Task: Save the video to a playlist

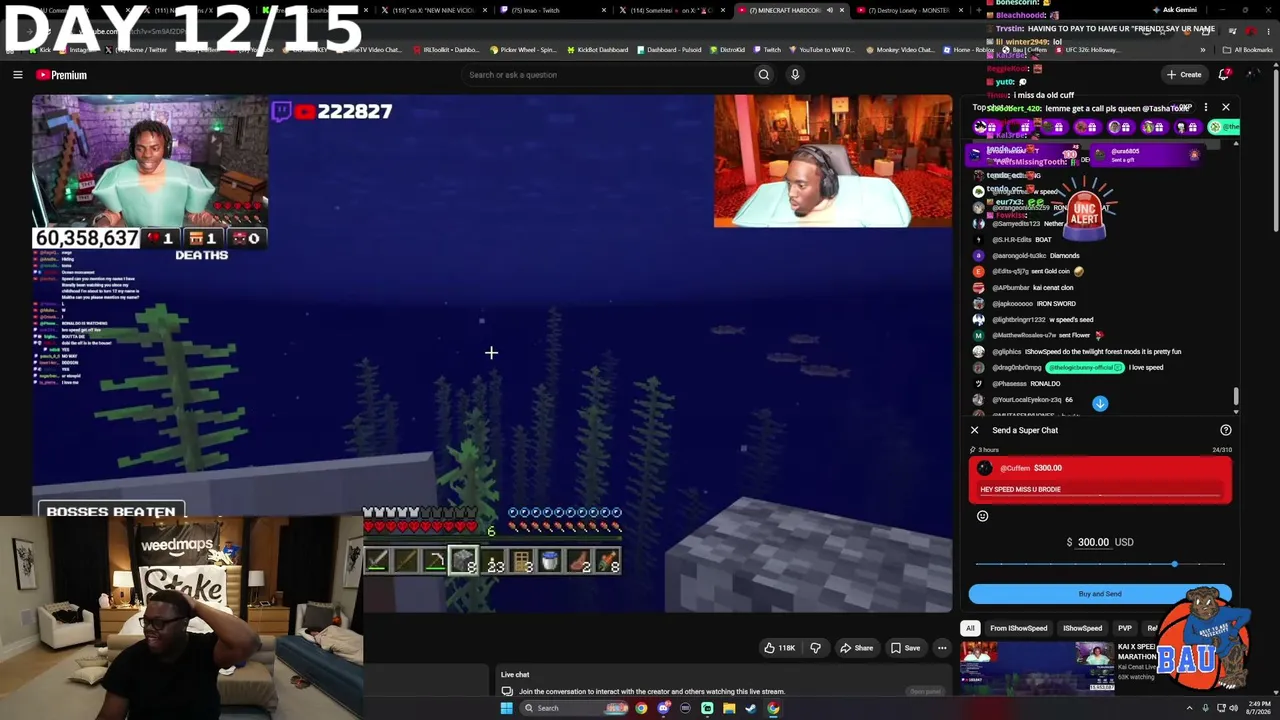Action: point(905,648)
